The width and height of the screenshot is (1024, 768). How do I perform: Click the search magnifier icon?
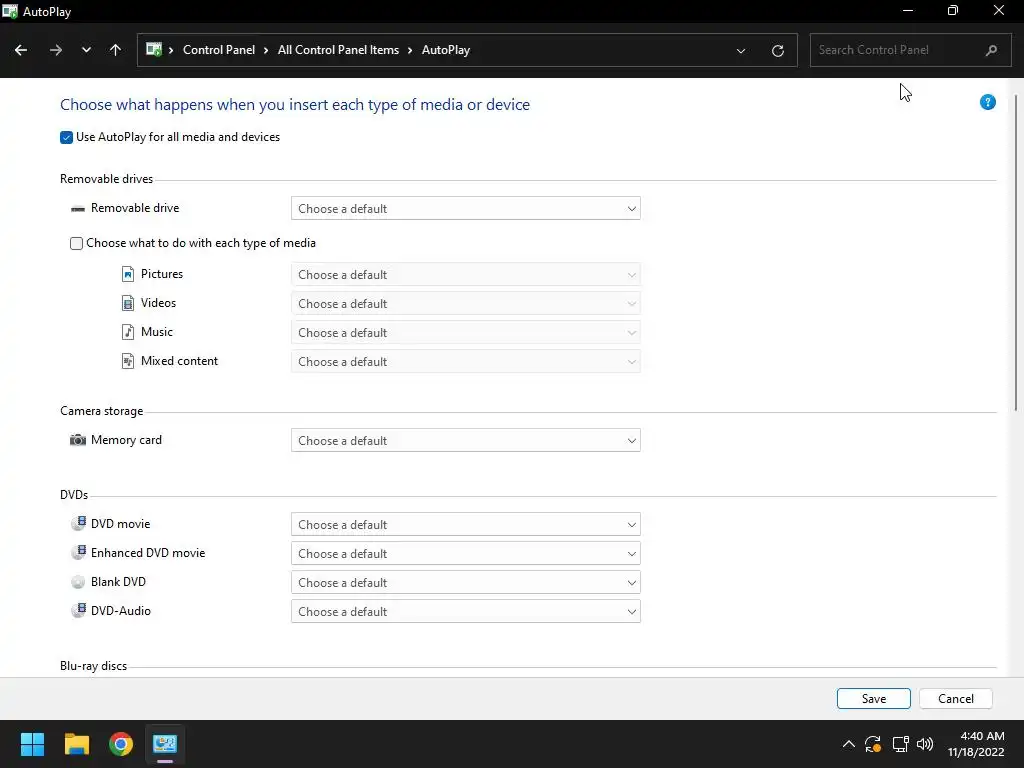pos(991,50)
